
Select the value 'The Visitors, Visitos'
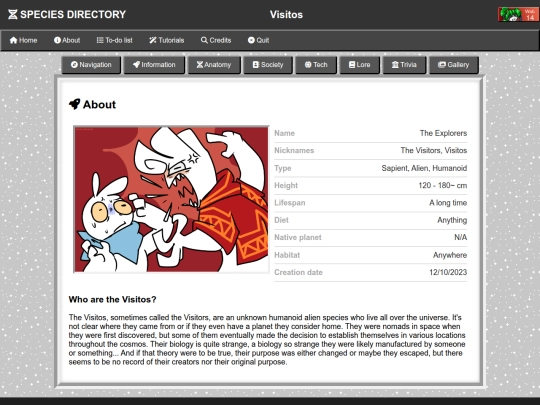point(434,150)
